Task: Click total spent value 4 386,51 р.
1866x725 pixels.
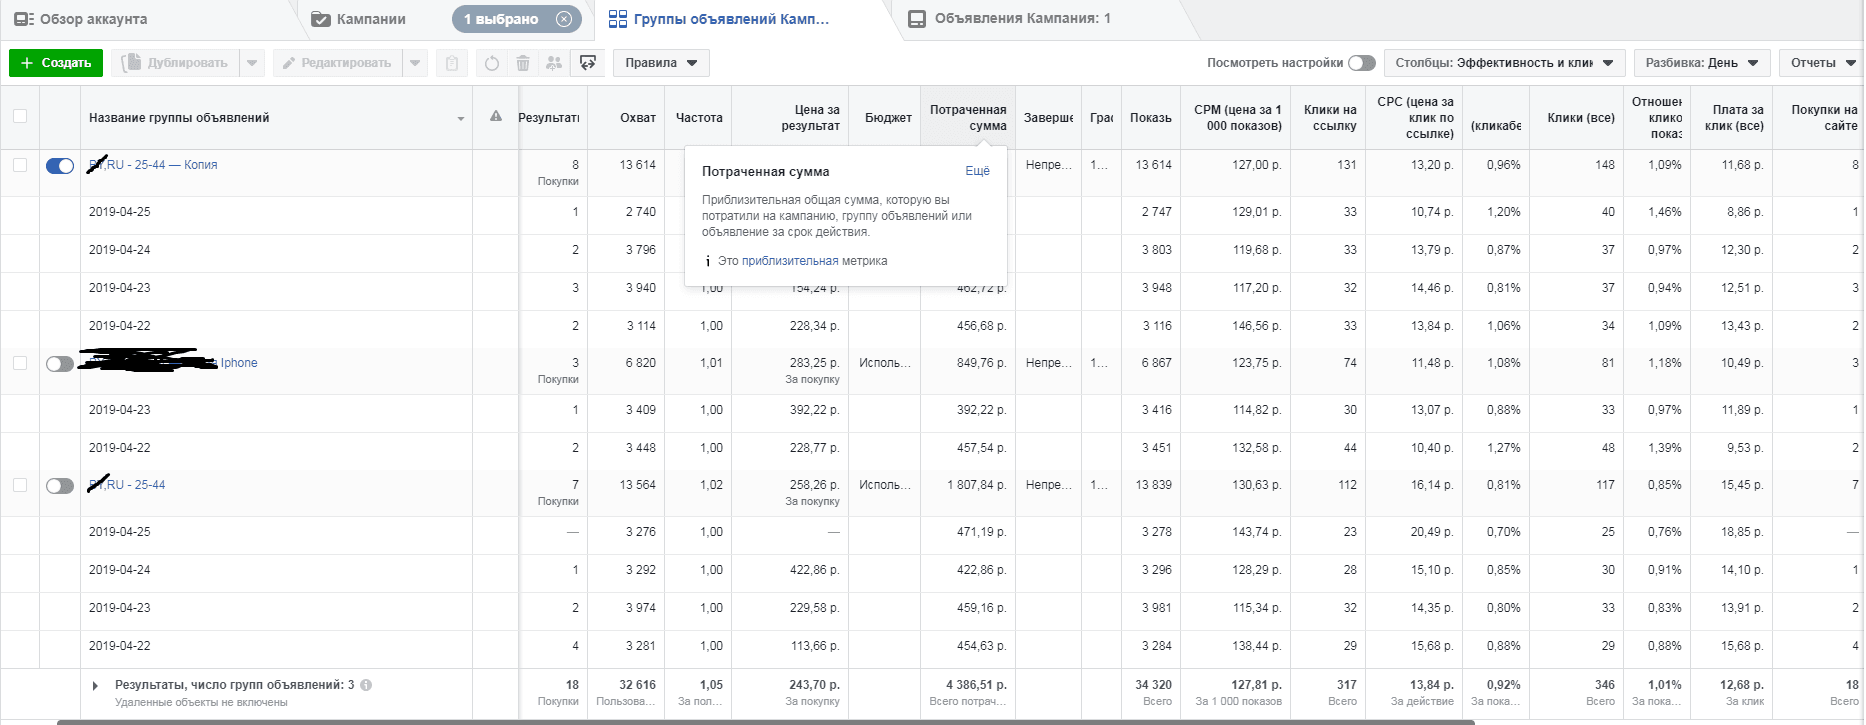Action: pos(976,685)
